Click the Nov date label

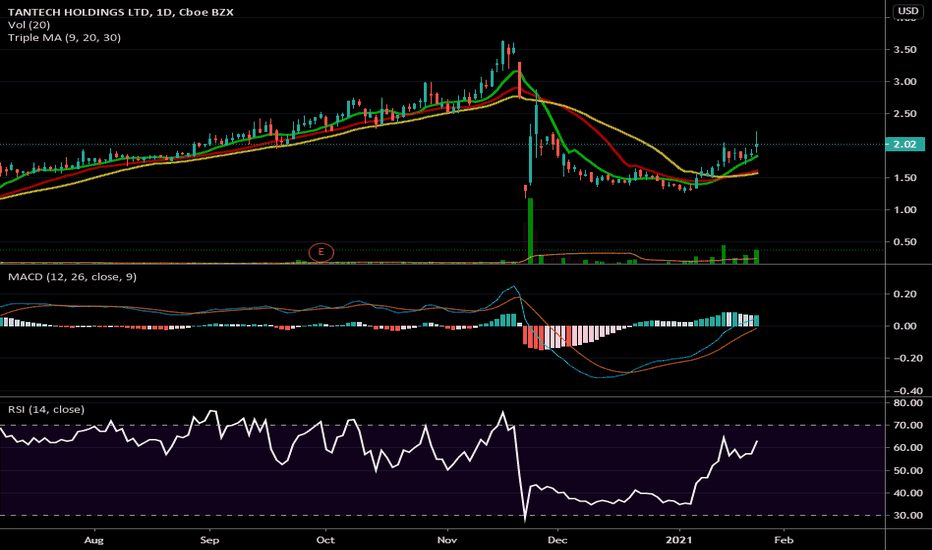(x=447, y=540)
